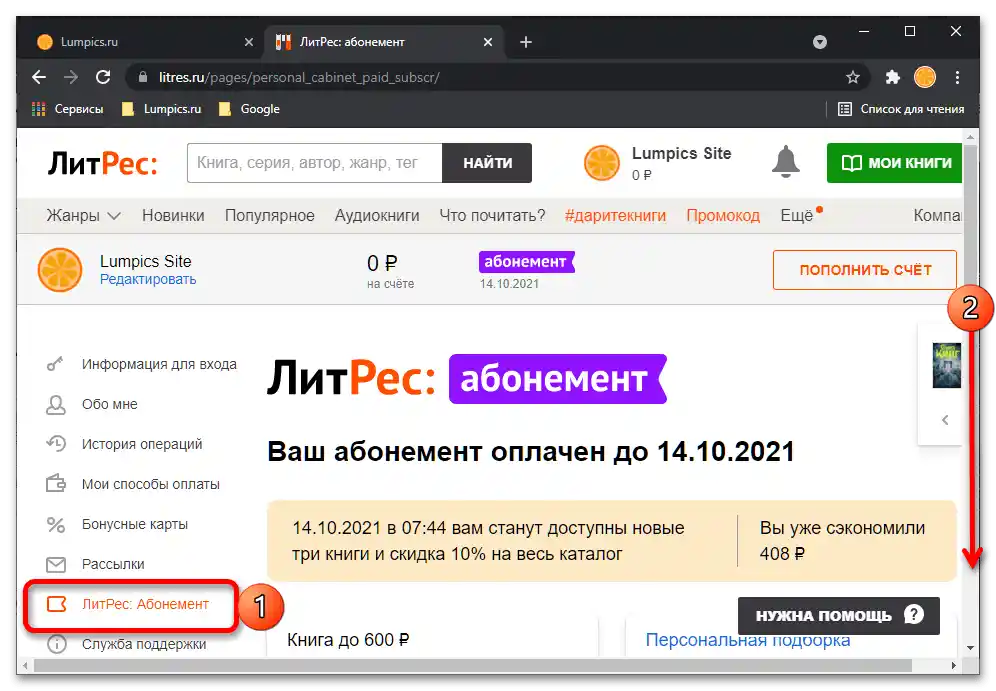Expand the Жанры dropdown menu
Image resolution: width=996 pixels, height=691 pixels.
point(83,216)
